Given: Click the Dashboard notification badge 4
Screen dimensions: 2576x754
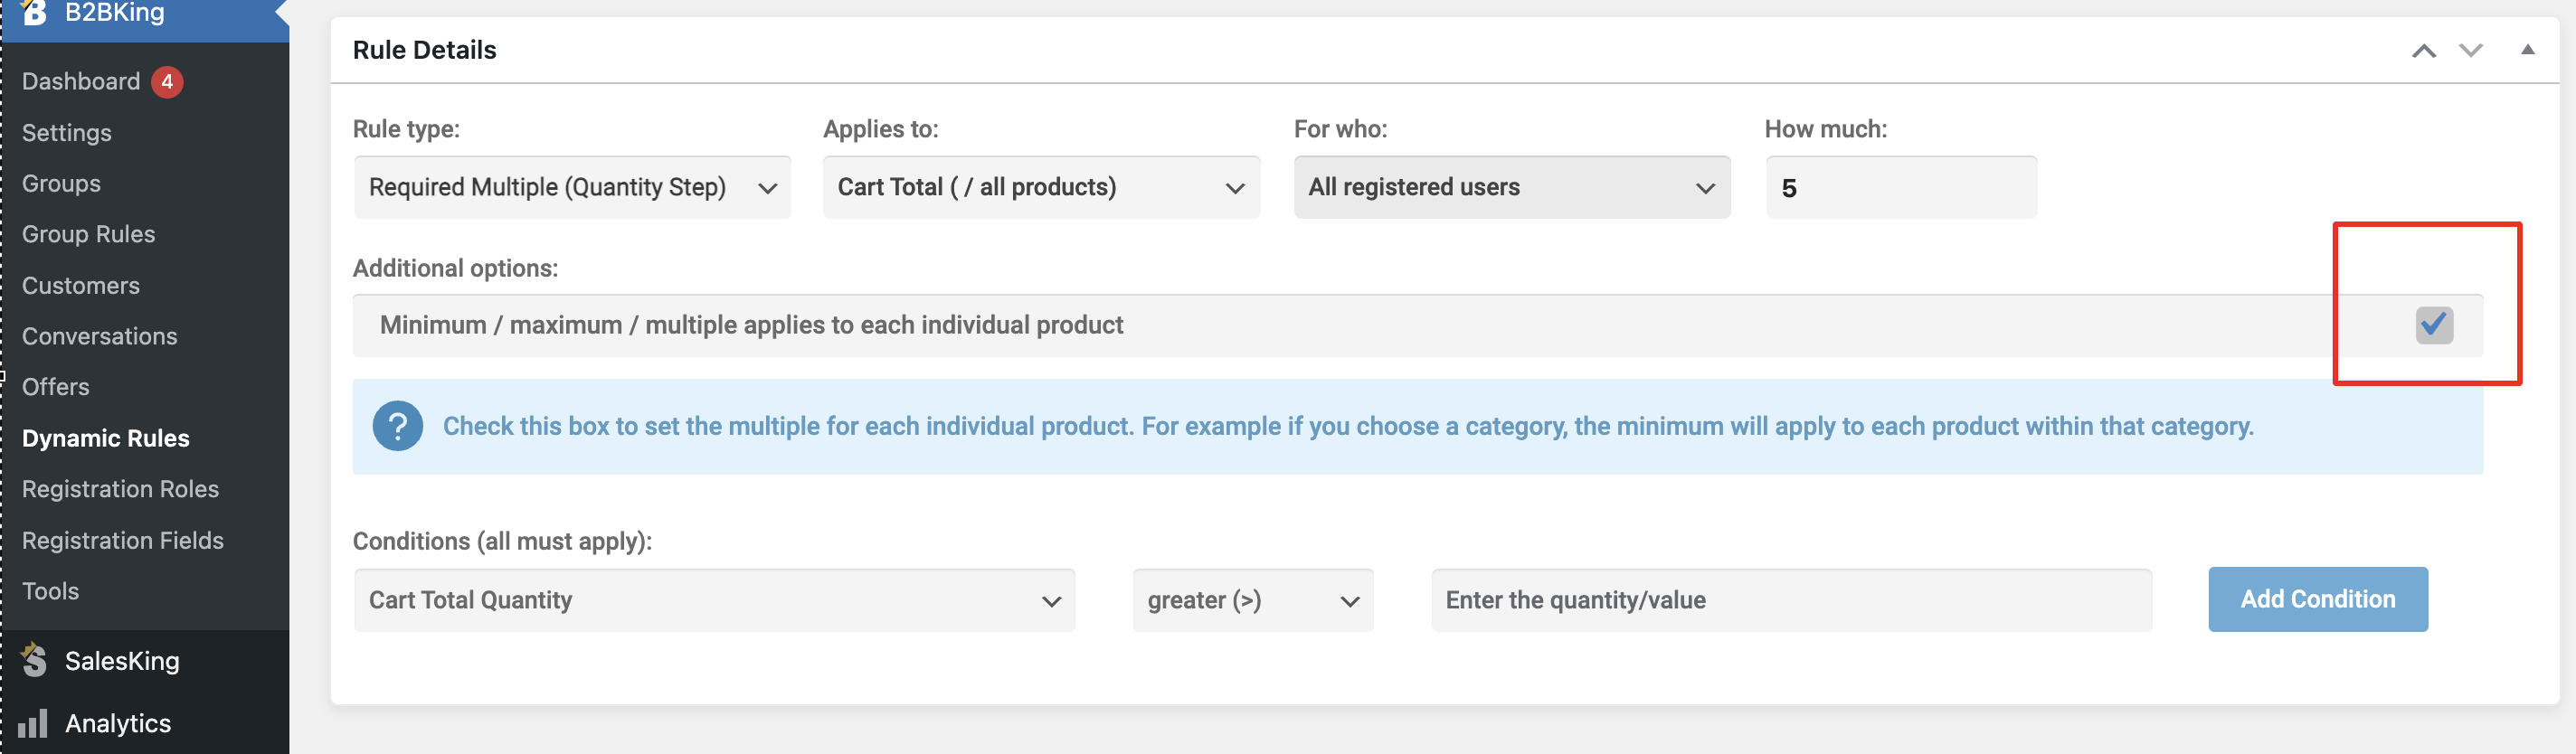Looking at the screenshot, I should click(167, 82).
